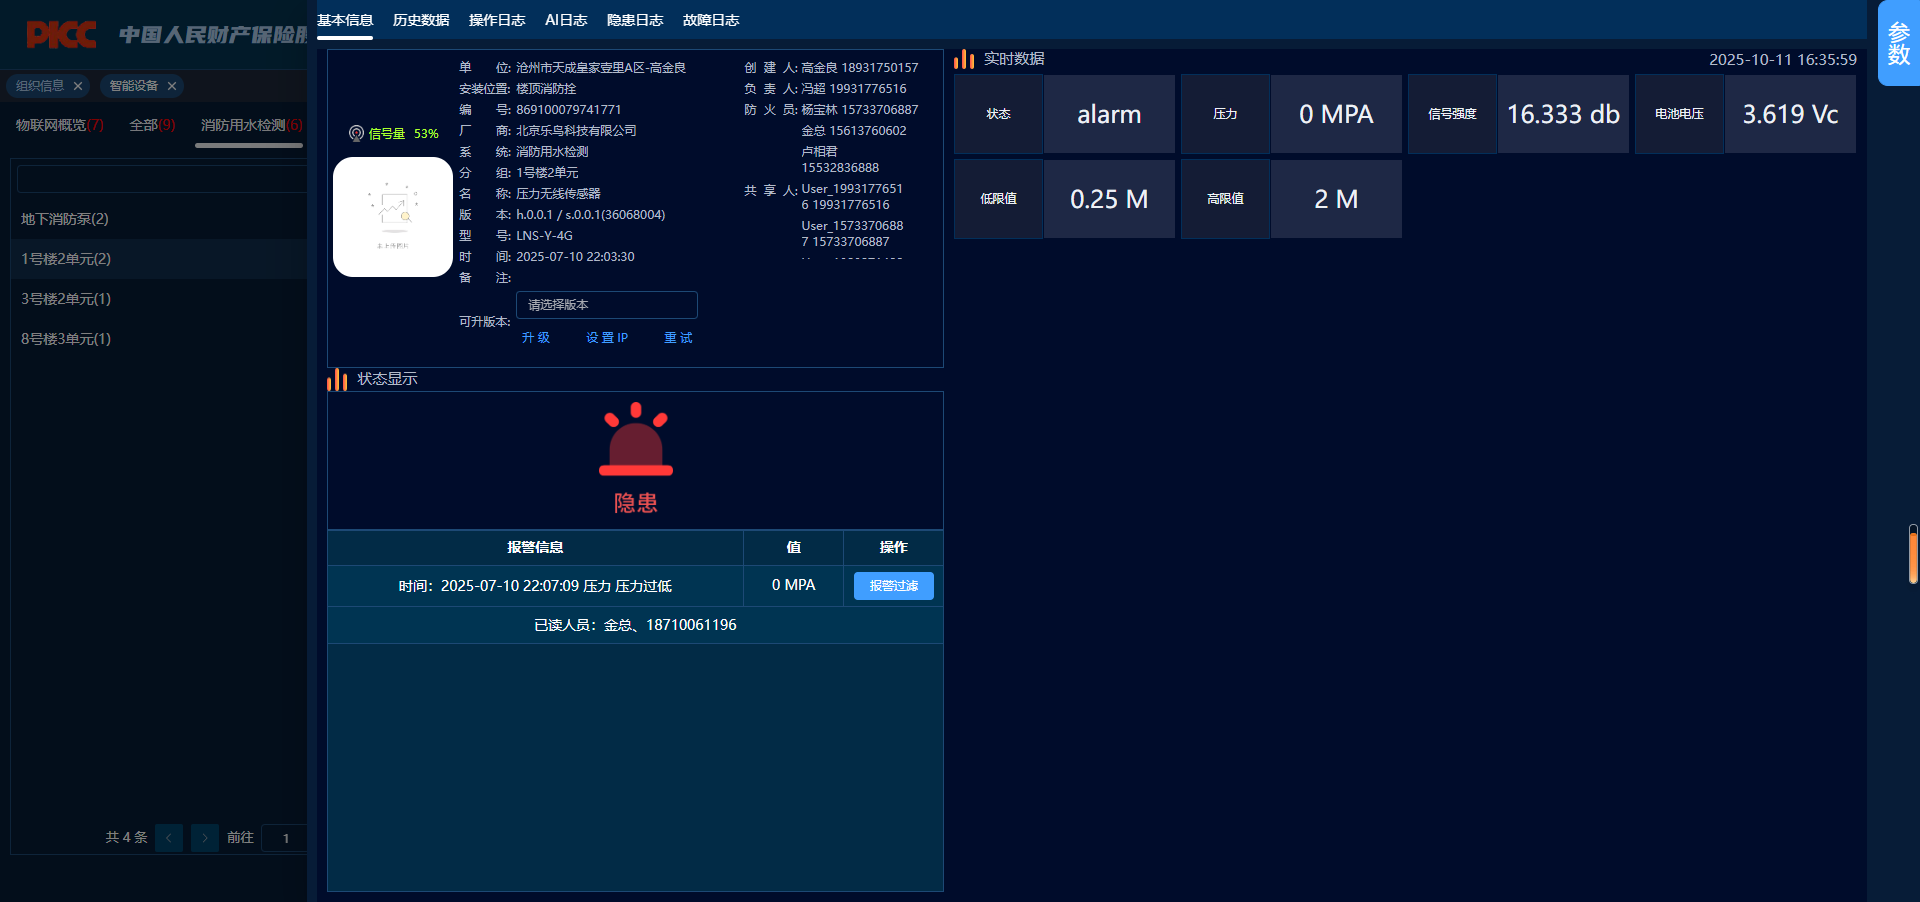
Task: Expand the 地下消防泵(2) group
Action: (65, 219)
